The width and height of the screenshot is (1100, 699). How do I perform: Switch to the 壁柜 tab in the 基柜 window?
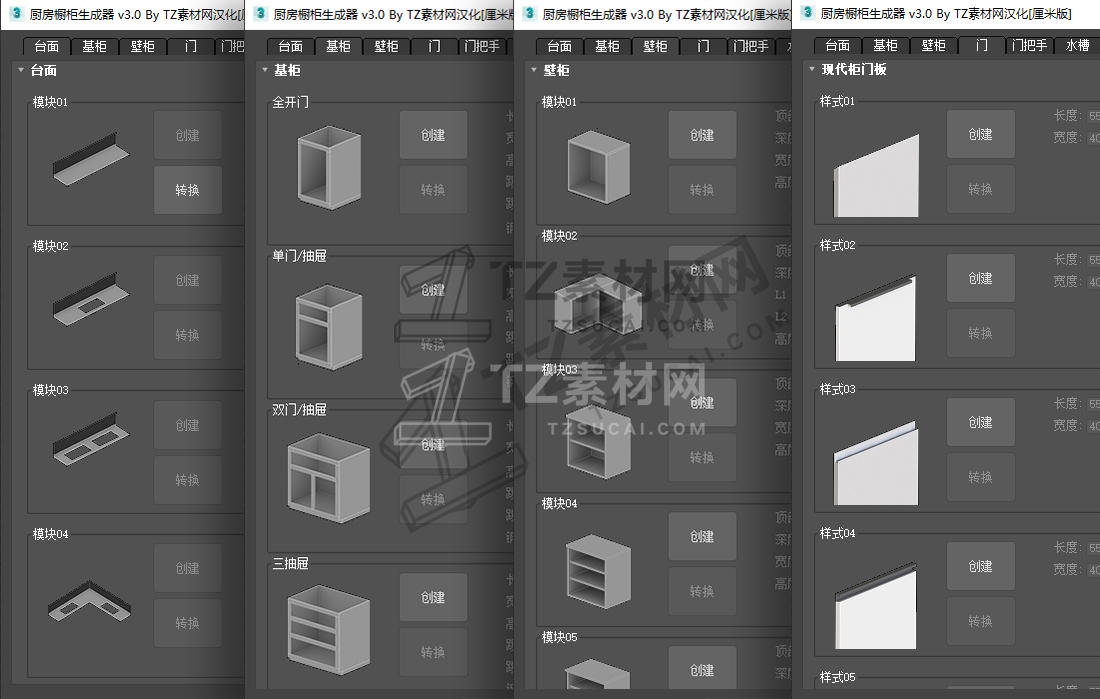point(387,46)
